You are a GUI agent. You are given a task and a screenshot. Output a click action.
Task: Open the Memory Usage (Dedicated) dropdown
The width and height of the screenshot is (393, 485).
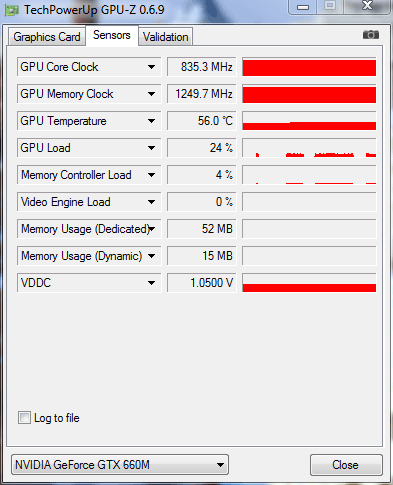click(x=152, y=229)
